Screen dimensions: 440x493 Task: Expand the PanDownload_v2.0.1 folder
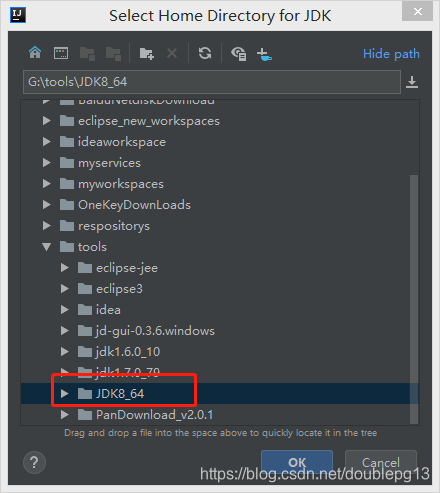pyautogui.click(x=65, y=415)
